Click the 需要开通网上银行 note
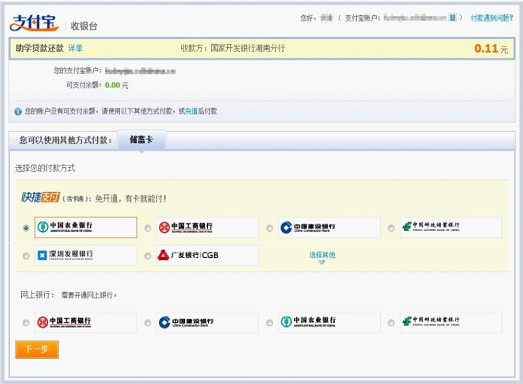This screenshot has width=523, height=384. pyautogui.click(x=89, y=295)
